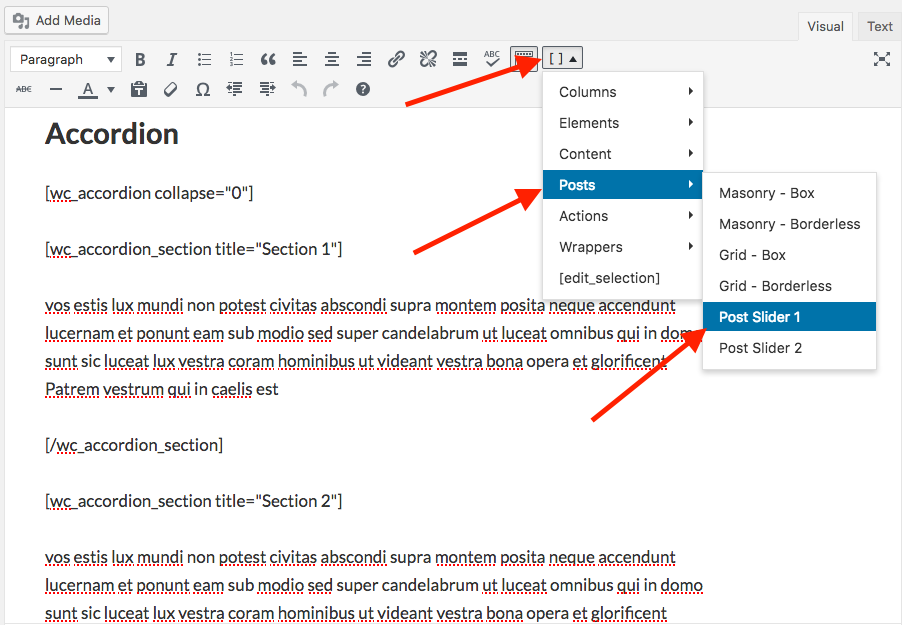This screenshot has height=625, width=902.
Task: Toggle the toolbar kitchen sink button
Action: point(524,59)
